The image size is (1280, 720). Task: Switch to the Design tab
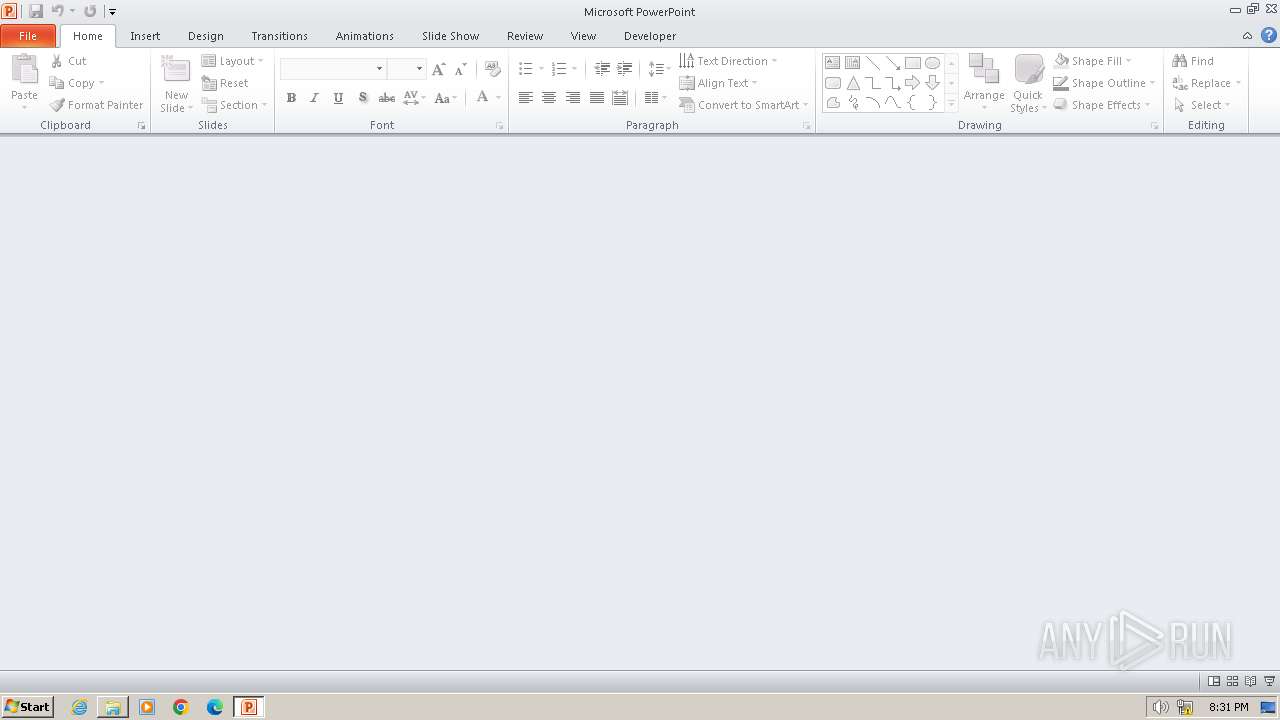click(206, 36)
